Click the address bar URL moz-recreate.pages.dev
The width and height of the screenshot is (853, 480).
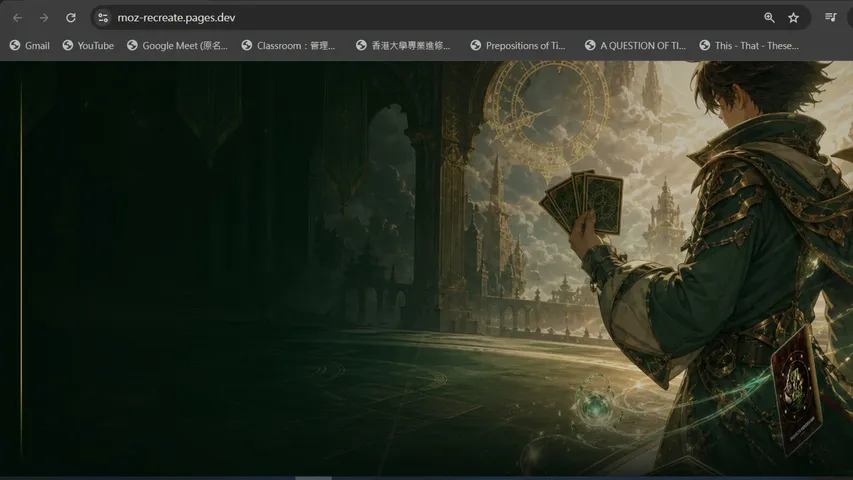click(x=176, y=18)
